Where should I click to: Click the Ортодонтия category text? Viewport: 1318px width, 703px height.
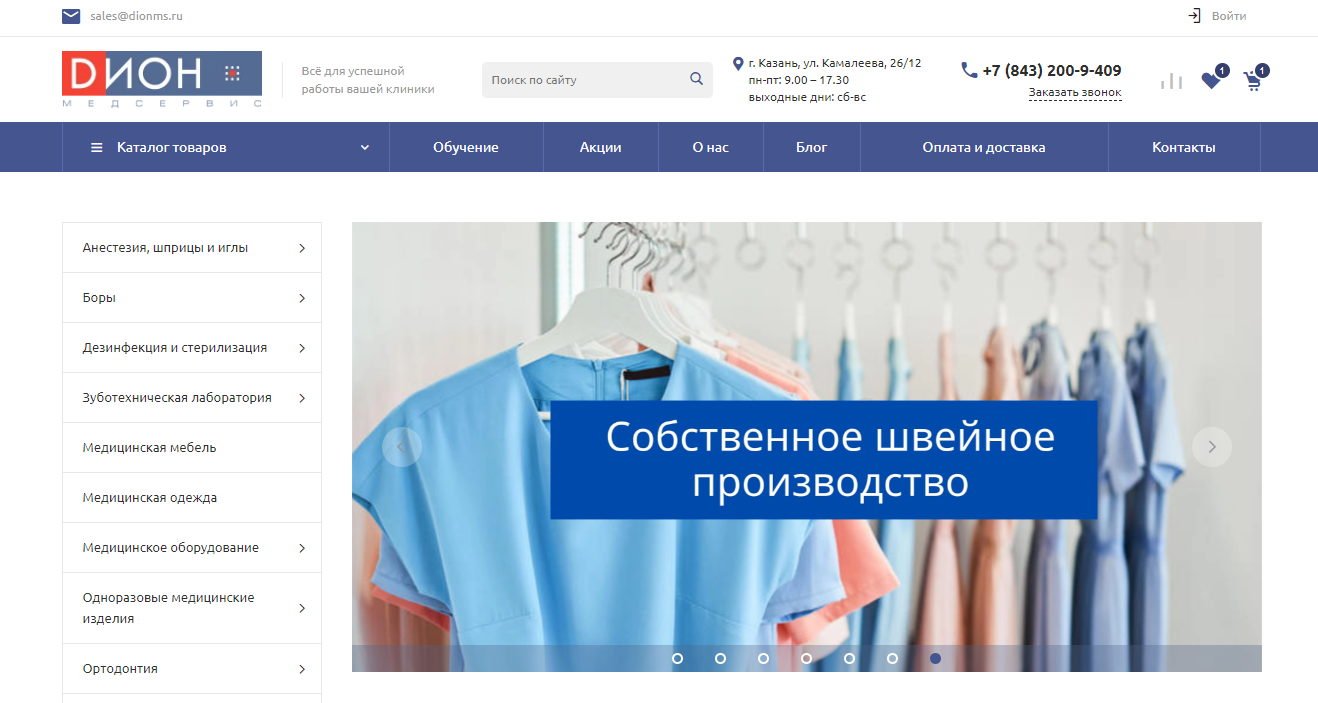tap(120, 669)
